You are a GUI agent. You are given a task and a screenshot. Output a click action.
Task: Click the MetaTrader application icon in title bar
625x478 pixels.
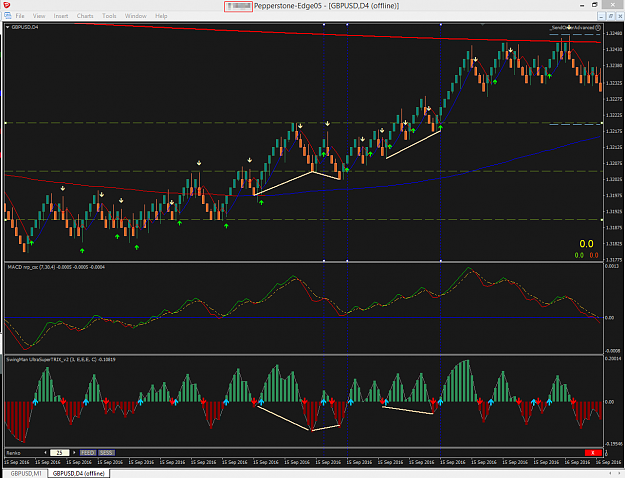[x=6, y=5]
